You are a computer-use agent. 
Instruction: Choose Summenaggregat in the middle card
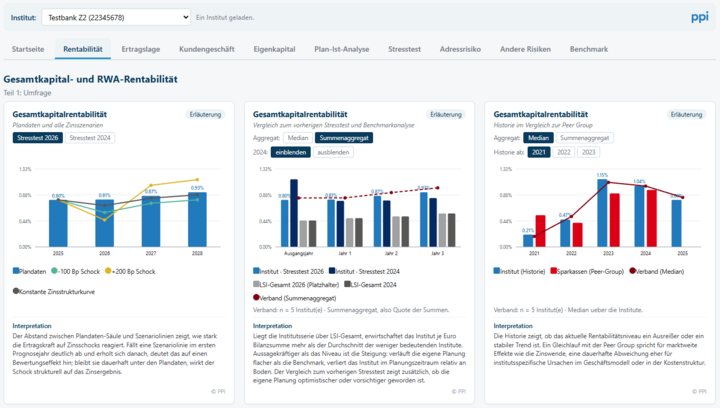coord(344,138)
